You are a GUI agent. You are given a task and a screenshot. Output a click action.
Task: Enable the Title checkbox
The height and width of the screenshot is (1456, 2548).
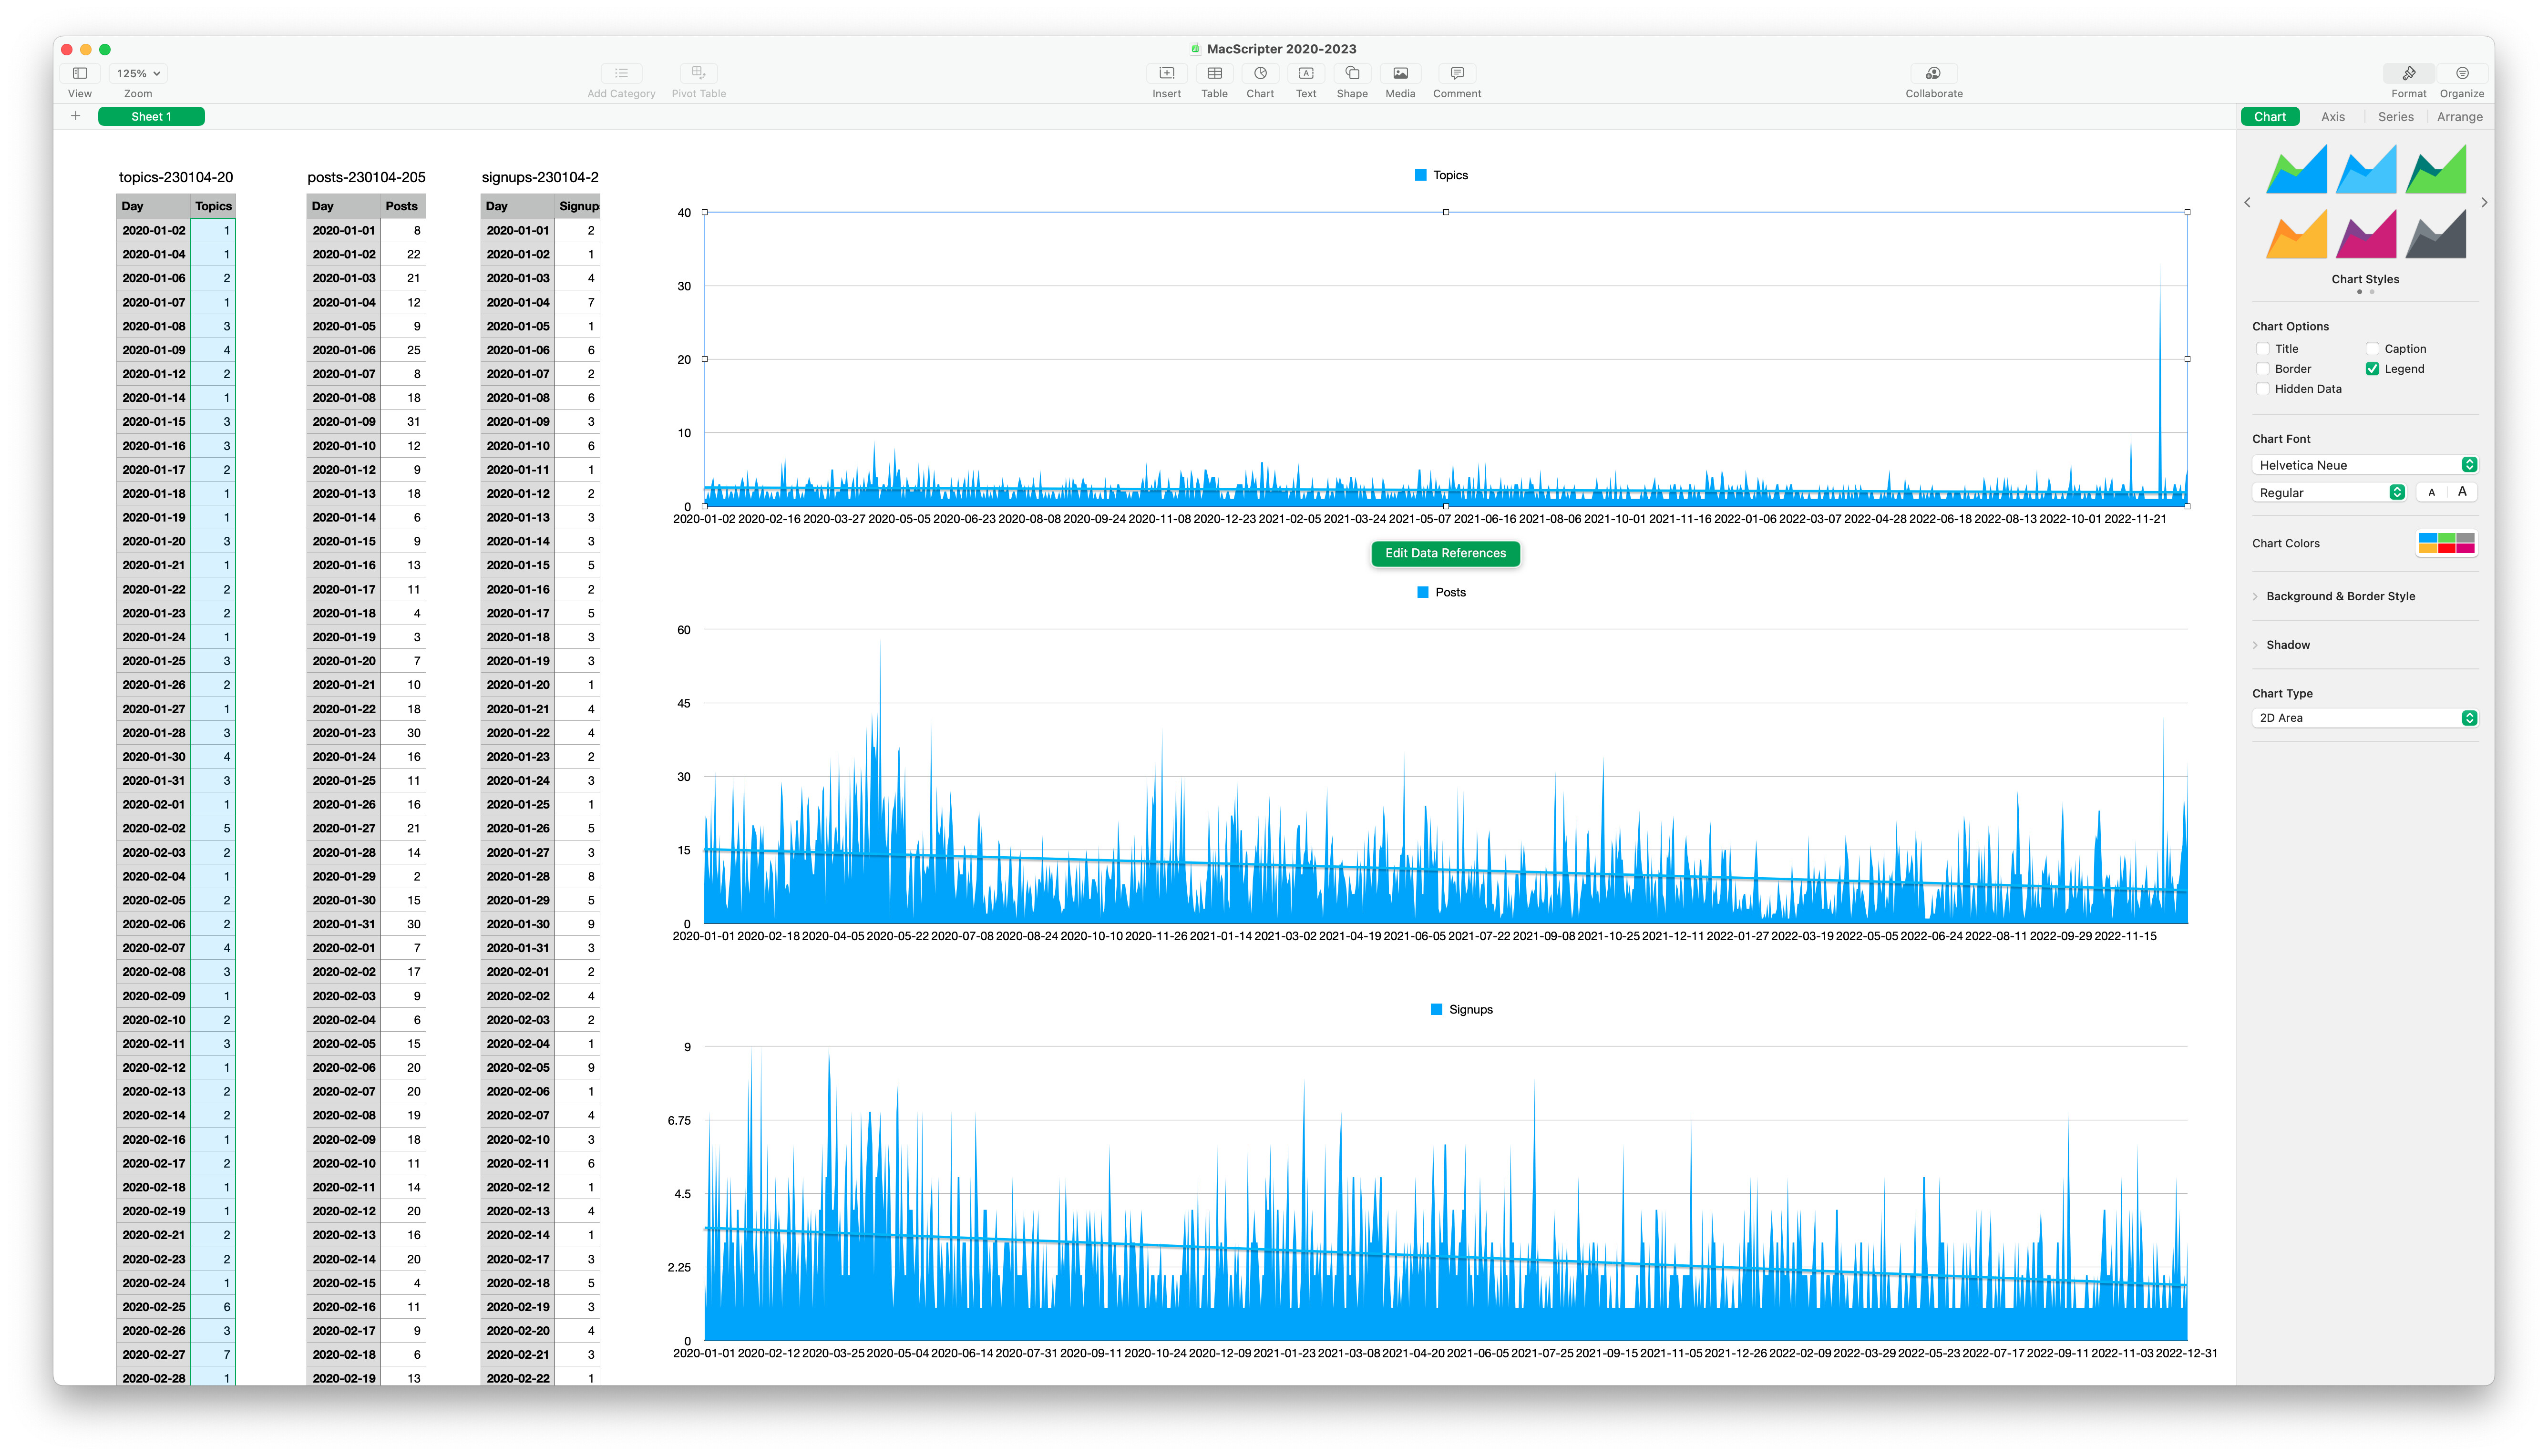[x=2262, y=349]
